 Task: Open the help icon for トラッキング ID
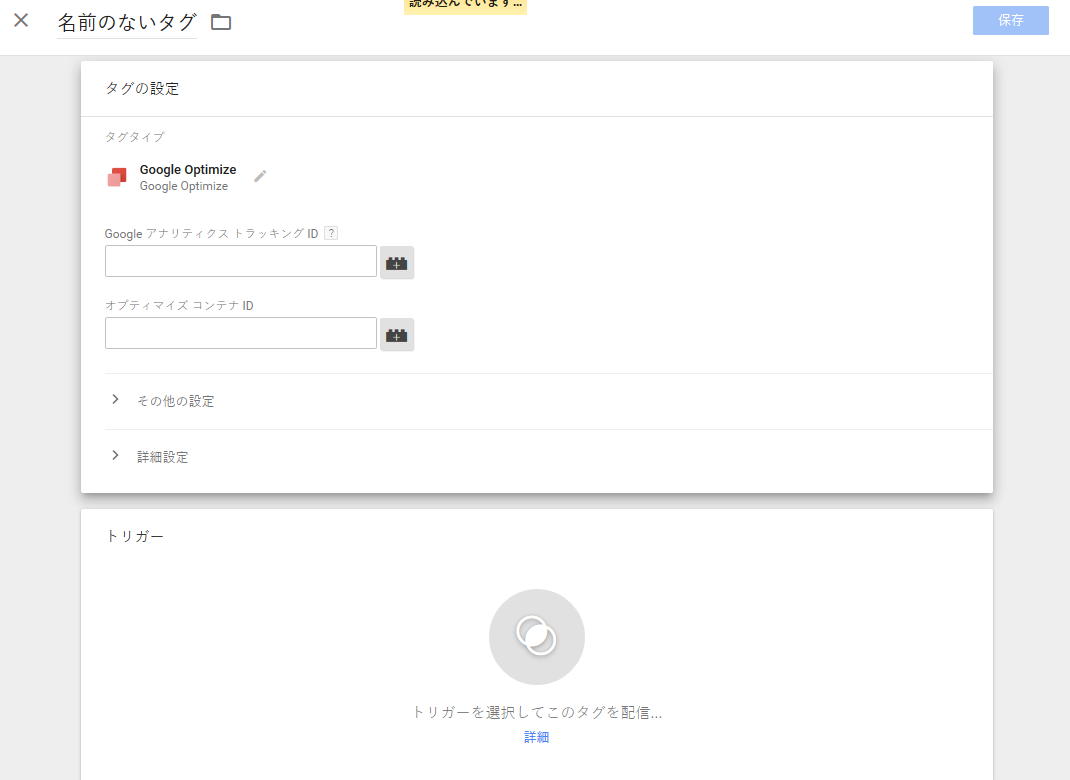(x=331, y=233)
